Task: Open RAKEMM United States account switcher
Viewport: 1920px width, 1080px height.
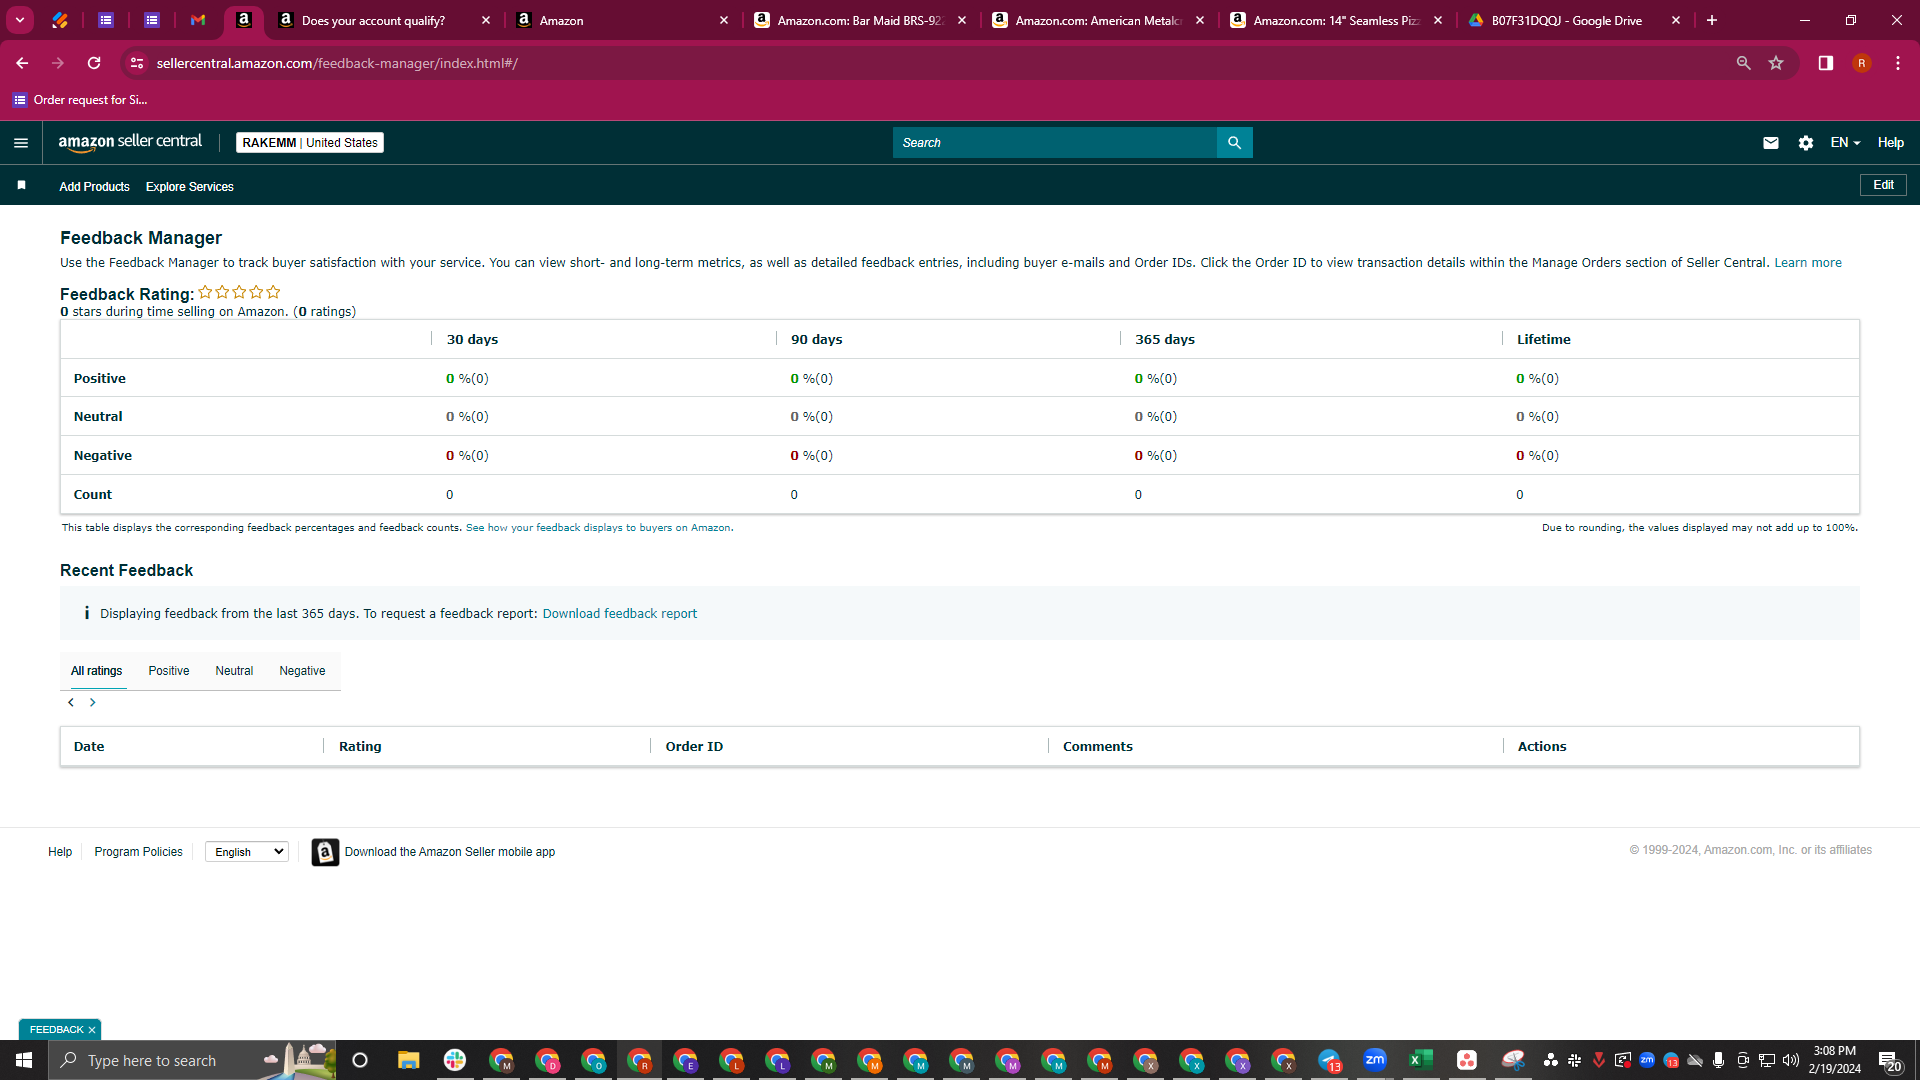Action: click(310, 143)
